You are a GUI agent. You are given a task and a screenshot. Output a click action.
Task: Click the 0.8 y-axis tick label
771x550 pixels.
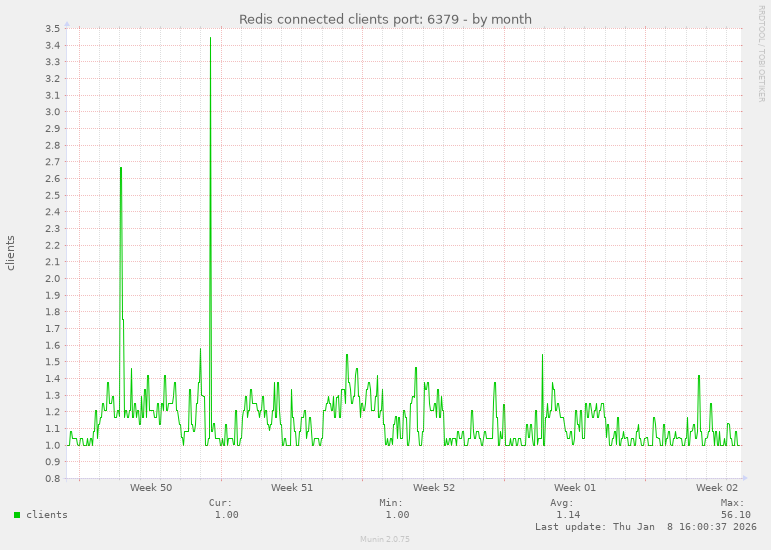click(52, 478)
